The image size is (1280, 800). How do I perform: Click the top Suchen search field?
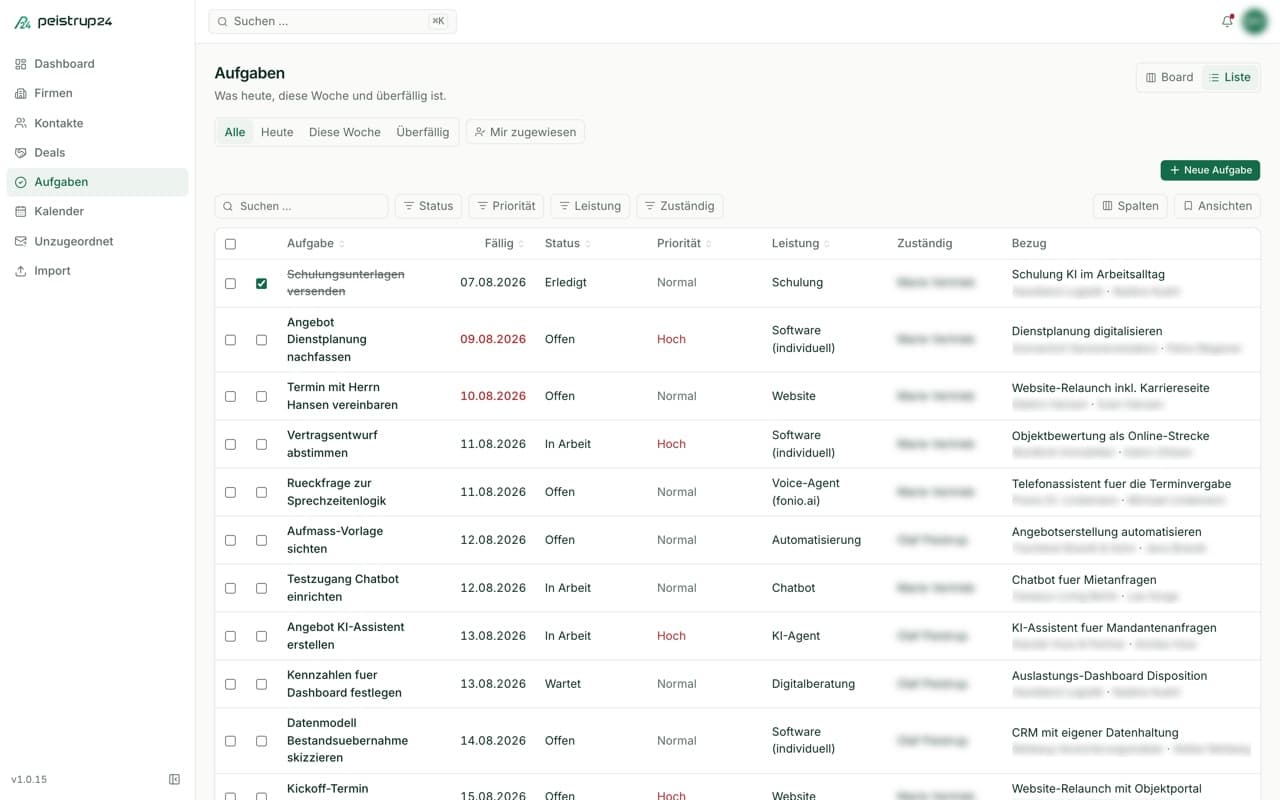332,21
